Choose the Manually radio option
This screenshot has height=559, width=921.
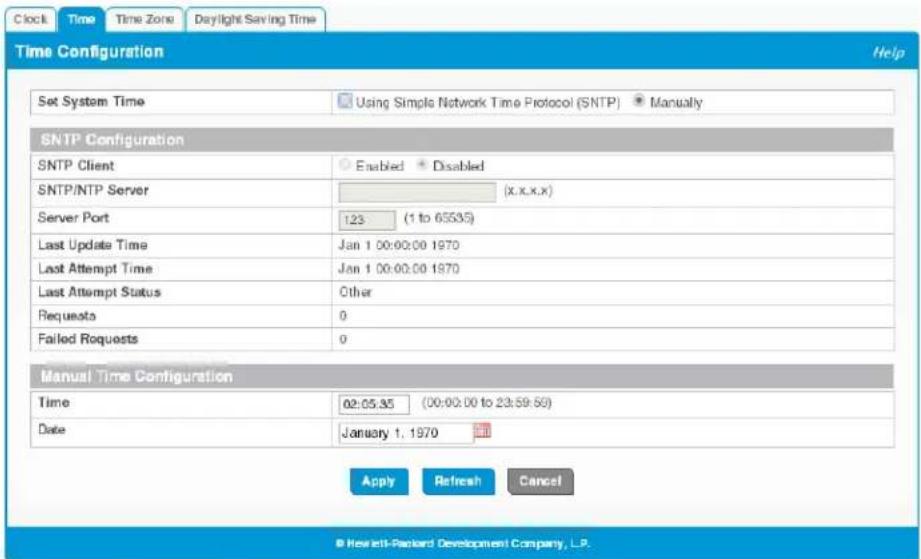click(x=638, y=101)
